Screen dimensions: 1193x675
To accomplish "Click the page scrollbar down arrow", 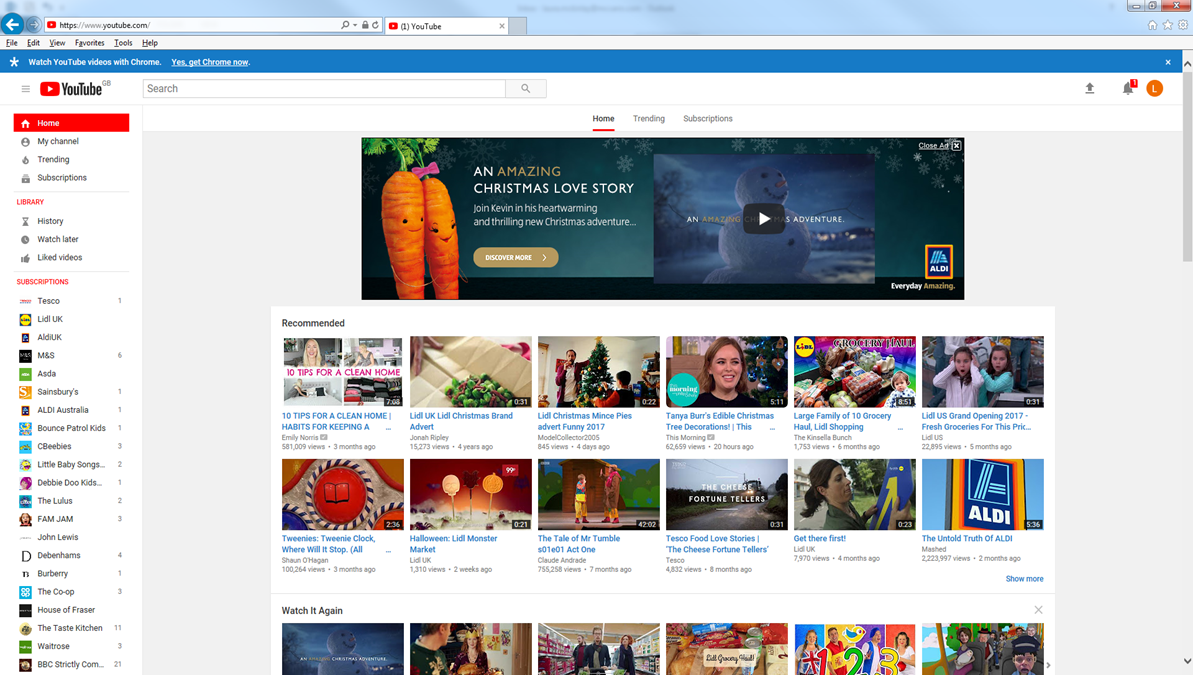I will point(1187,661).
